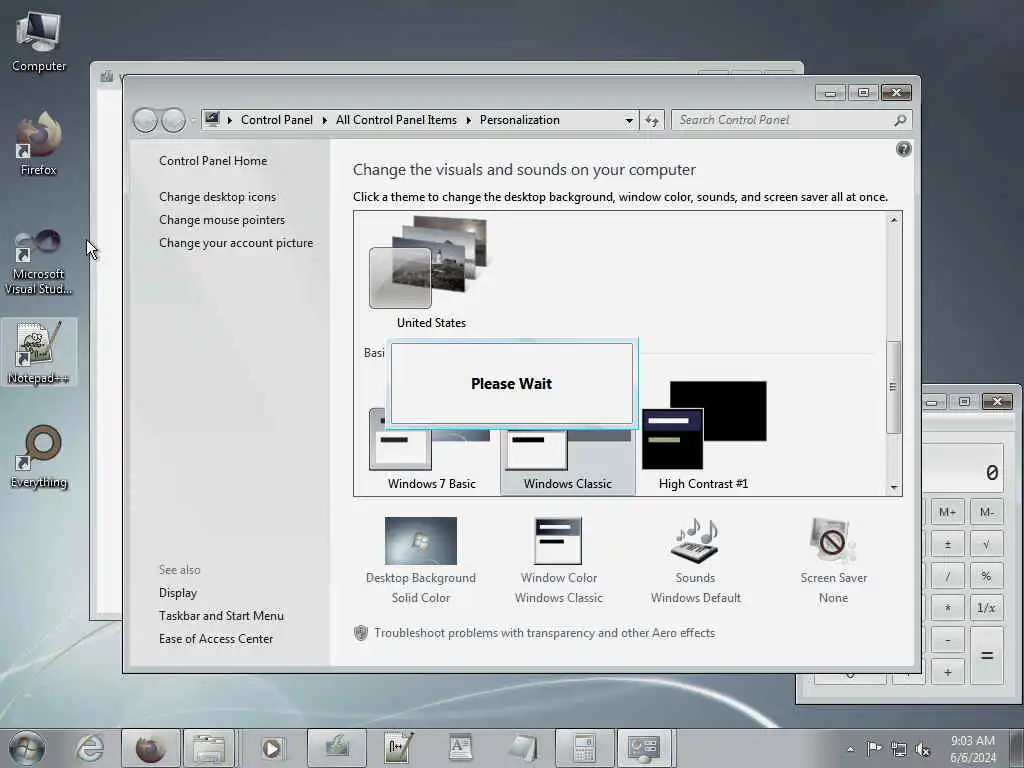Image resolution: width=1024 pixels, height=768 pixels.
Task: Click the theme list scroll down arrow
Action: tap(893, 487)
